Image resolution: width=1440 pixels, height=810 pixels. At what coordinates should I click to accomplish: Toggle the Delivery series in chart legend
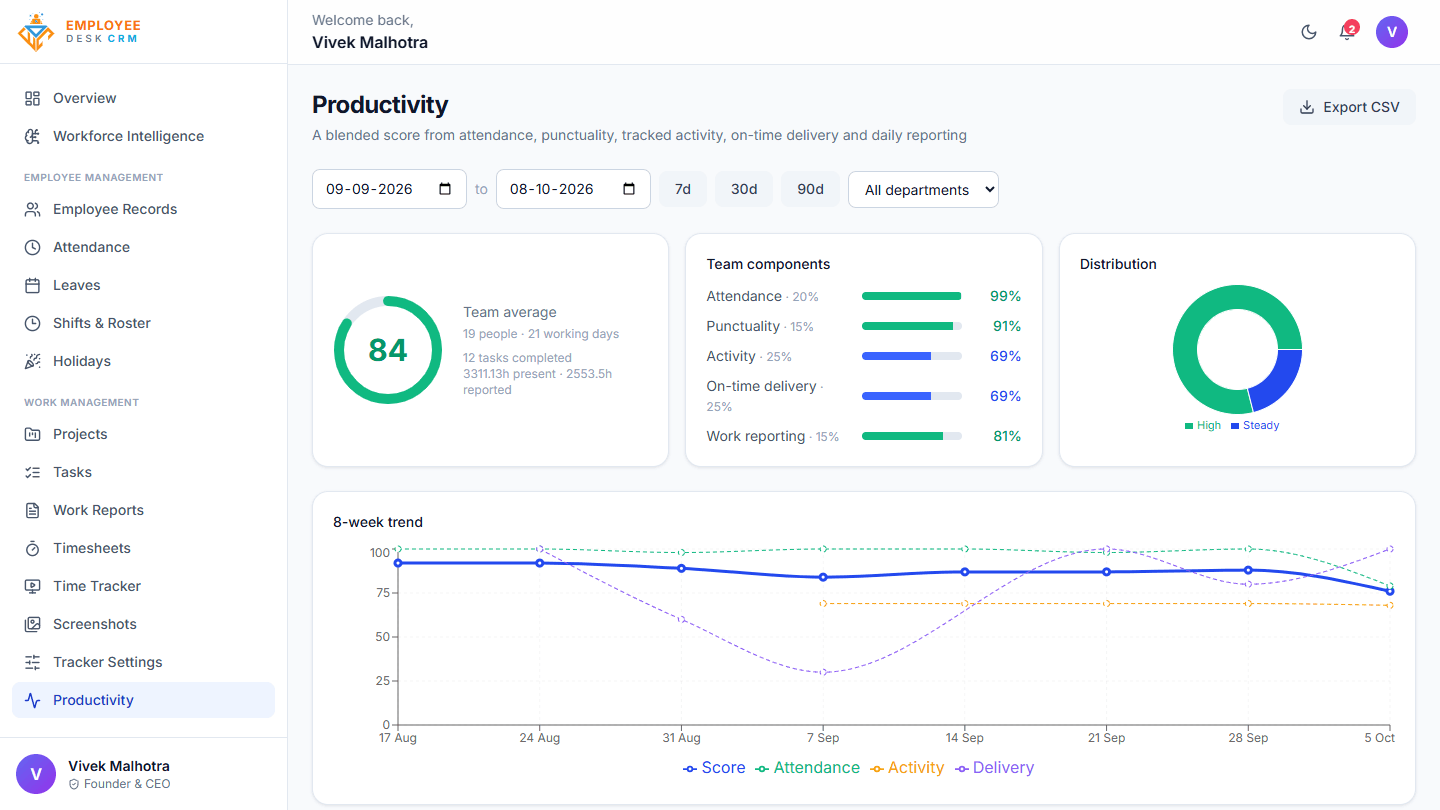[x=994, y=768]
